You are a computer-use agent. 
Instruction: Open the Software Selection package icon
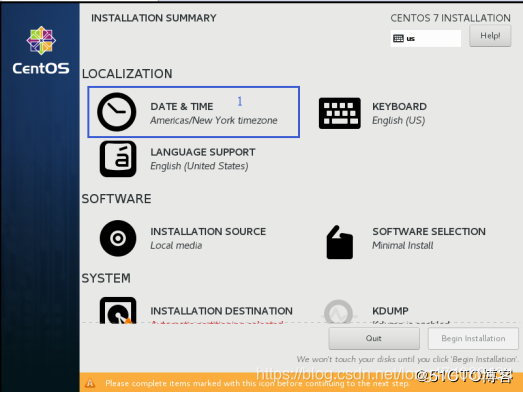[340, 242]
